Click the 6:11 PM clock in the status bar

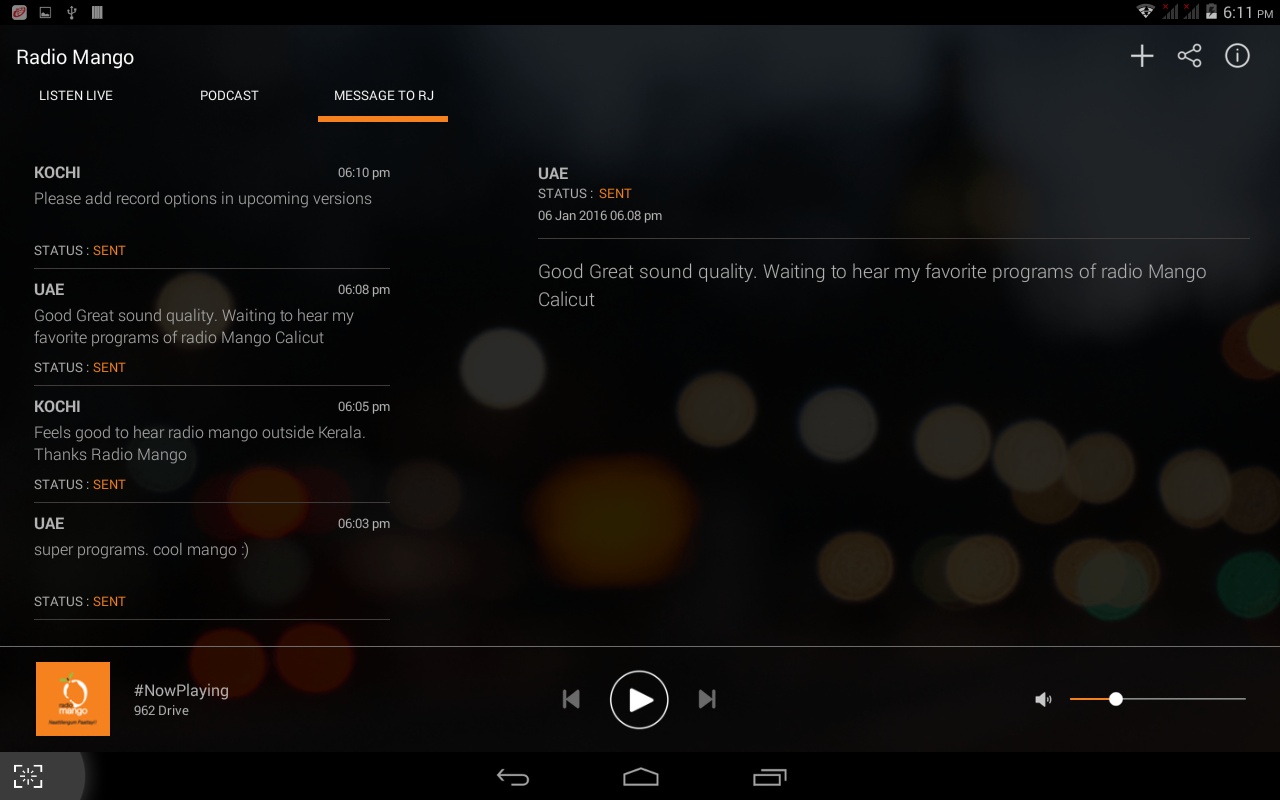pos(1248,13)
